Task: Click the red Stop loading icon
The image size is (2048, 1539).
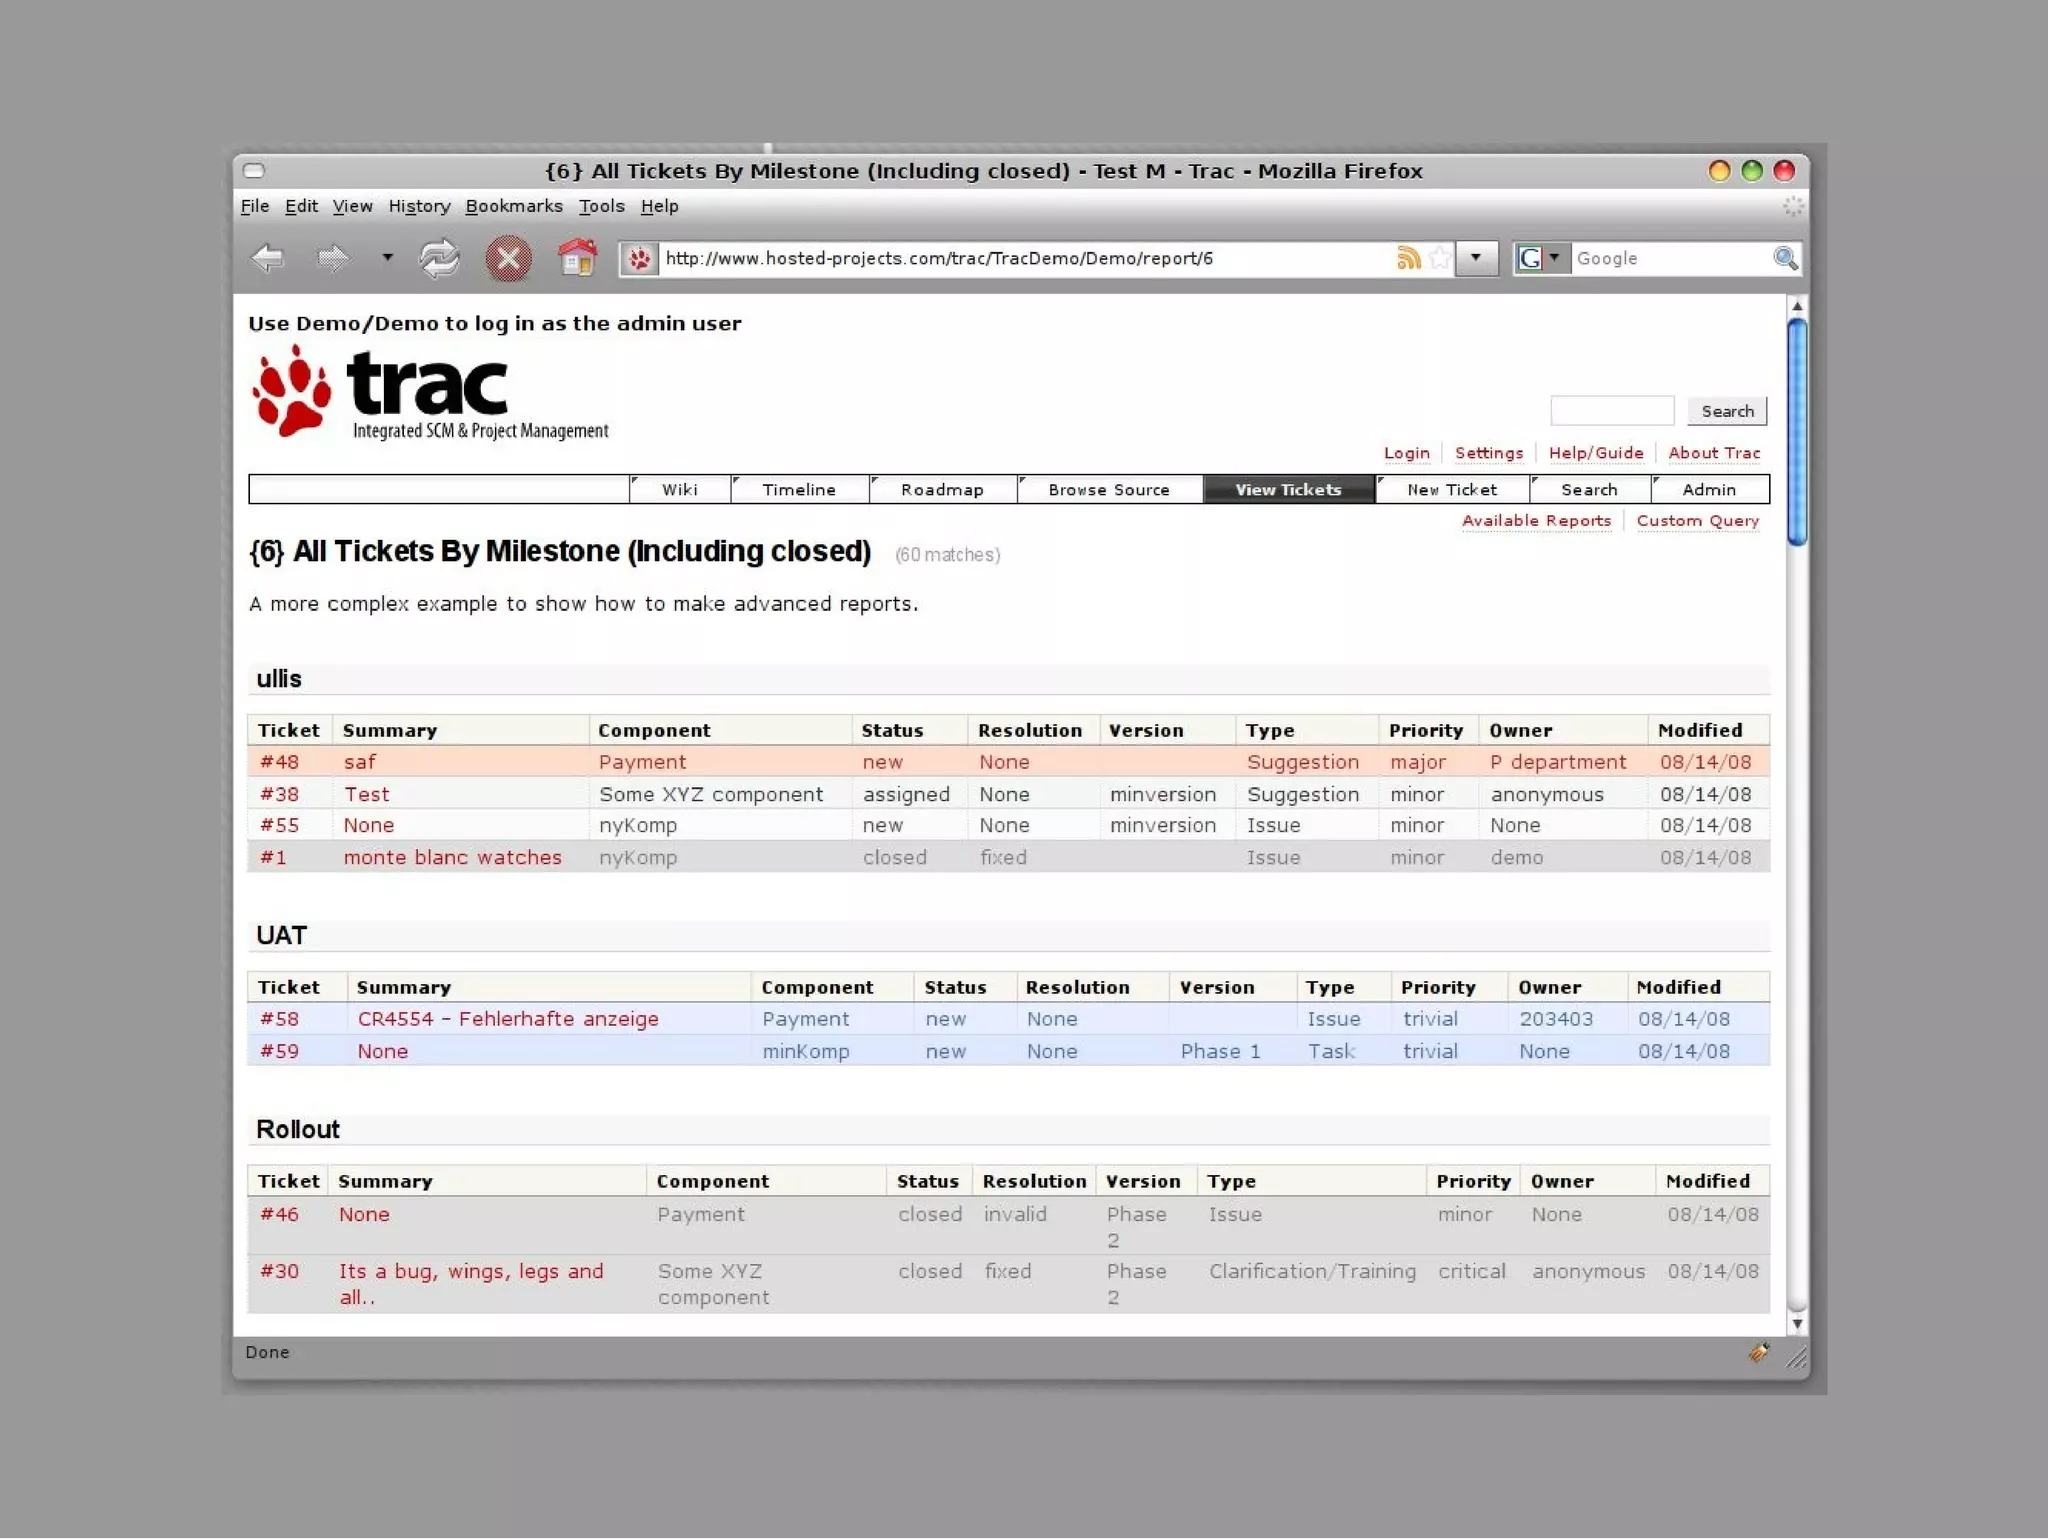Action: tap(508, 259)
